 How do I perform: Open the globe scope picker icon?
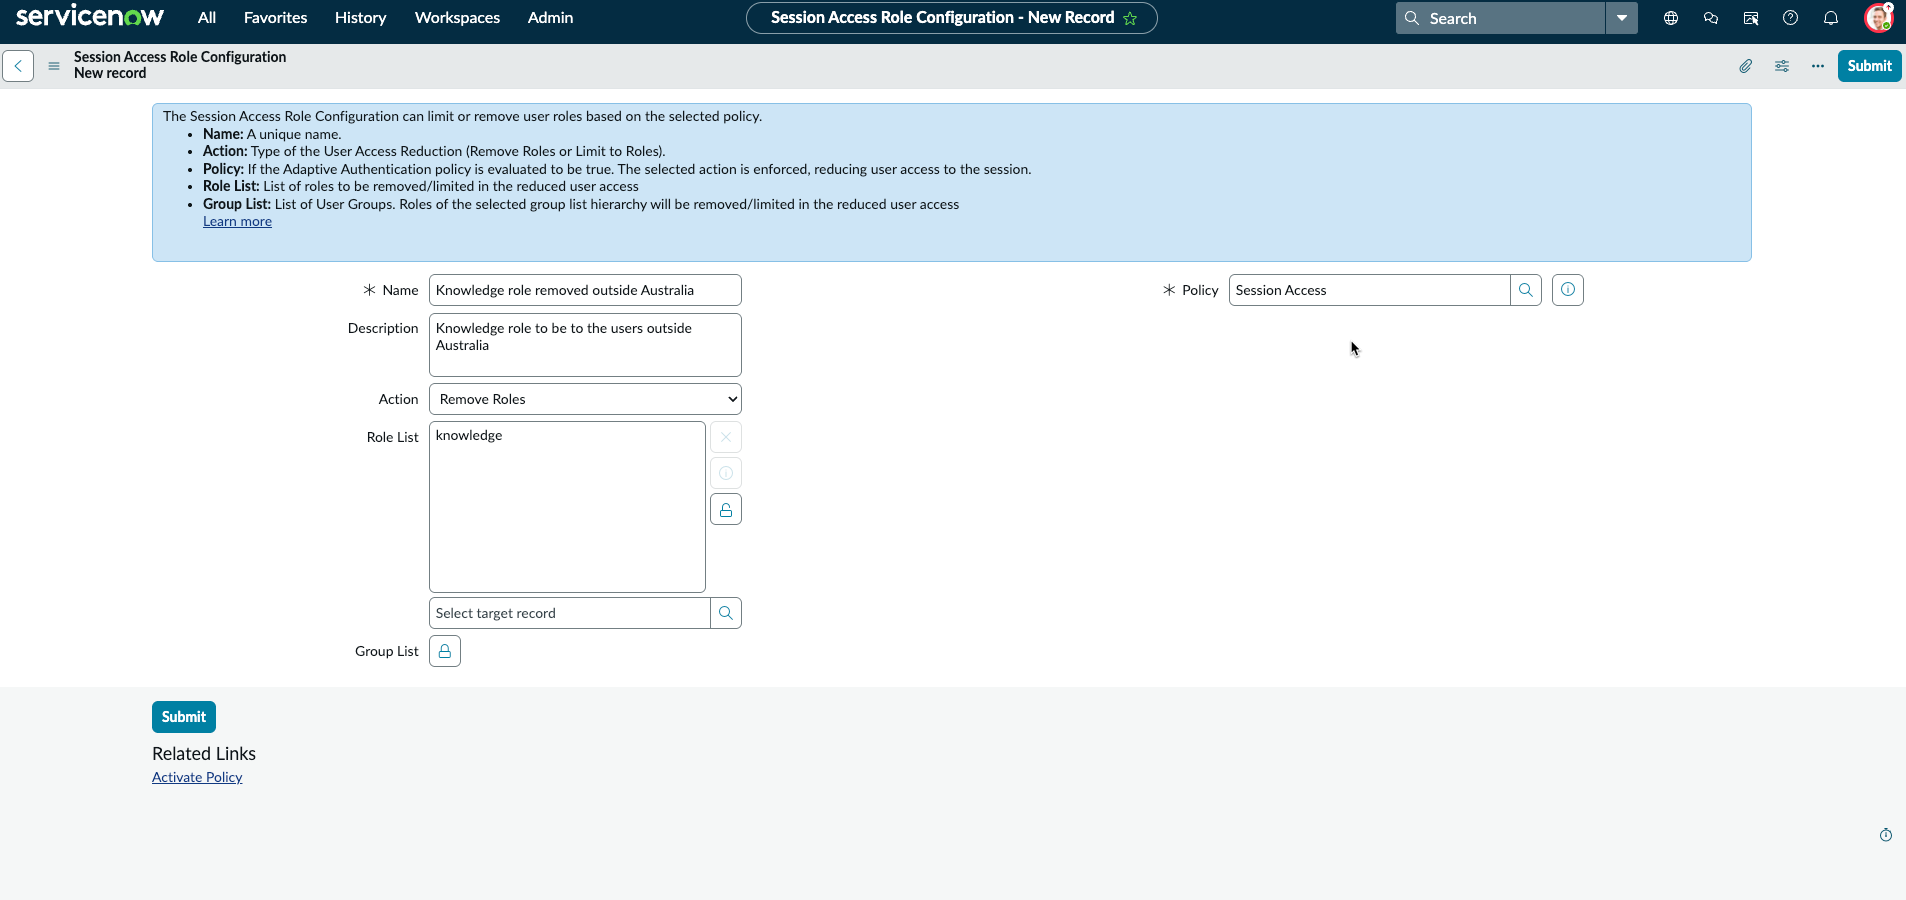tap(1671, 18)
